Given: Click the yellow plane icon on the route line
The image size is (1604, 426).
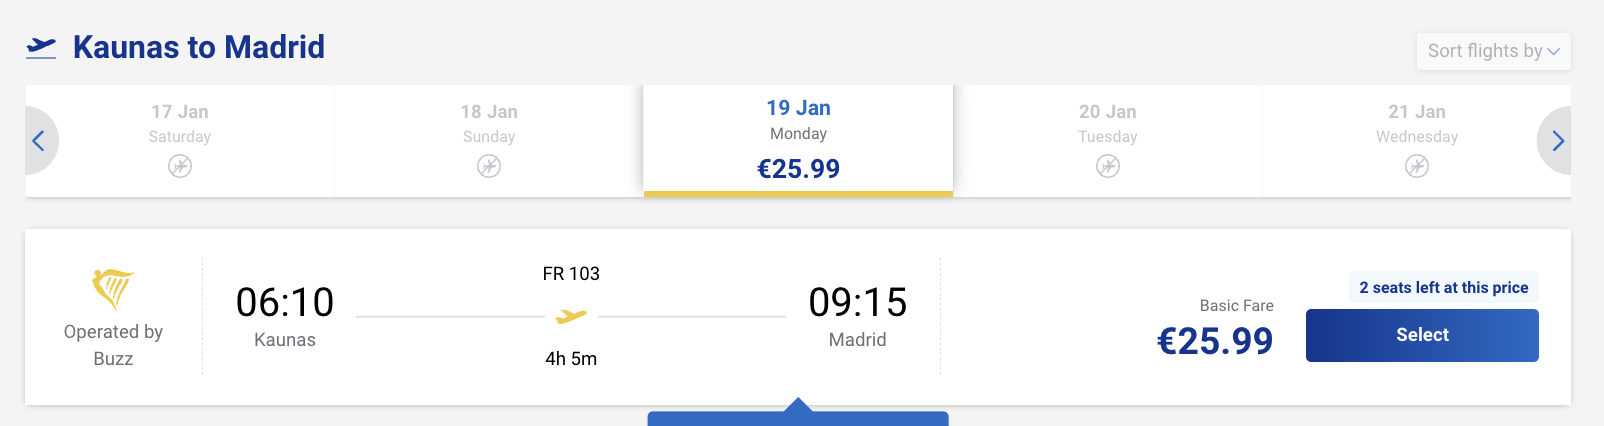Looking at the screenshot, I should click(x=571, y=317).
